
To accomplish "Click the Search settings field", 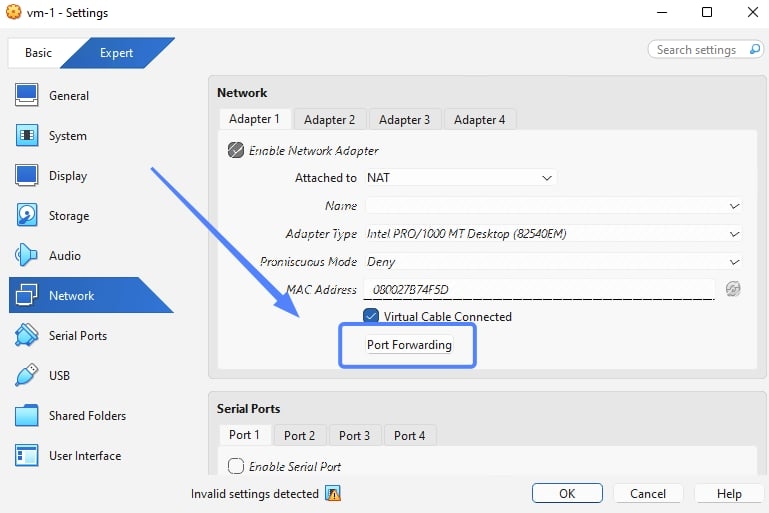I will [705, 50].
